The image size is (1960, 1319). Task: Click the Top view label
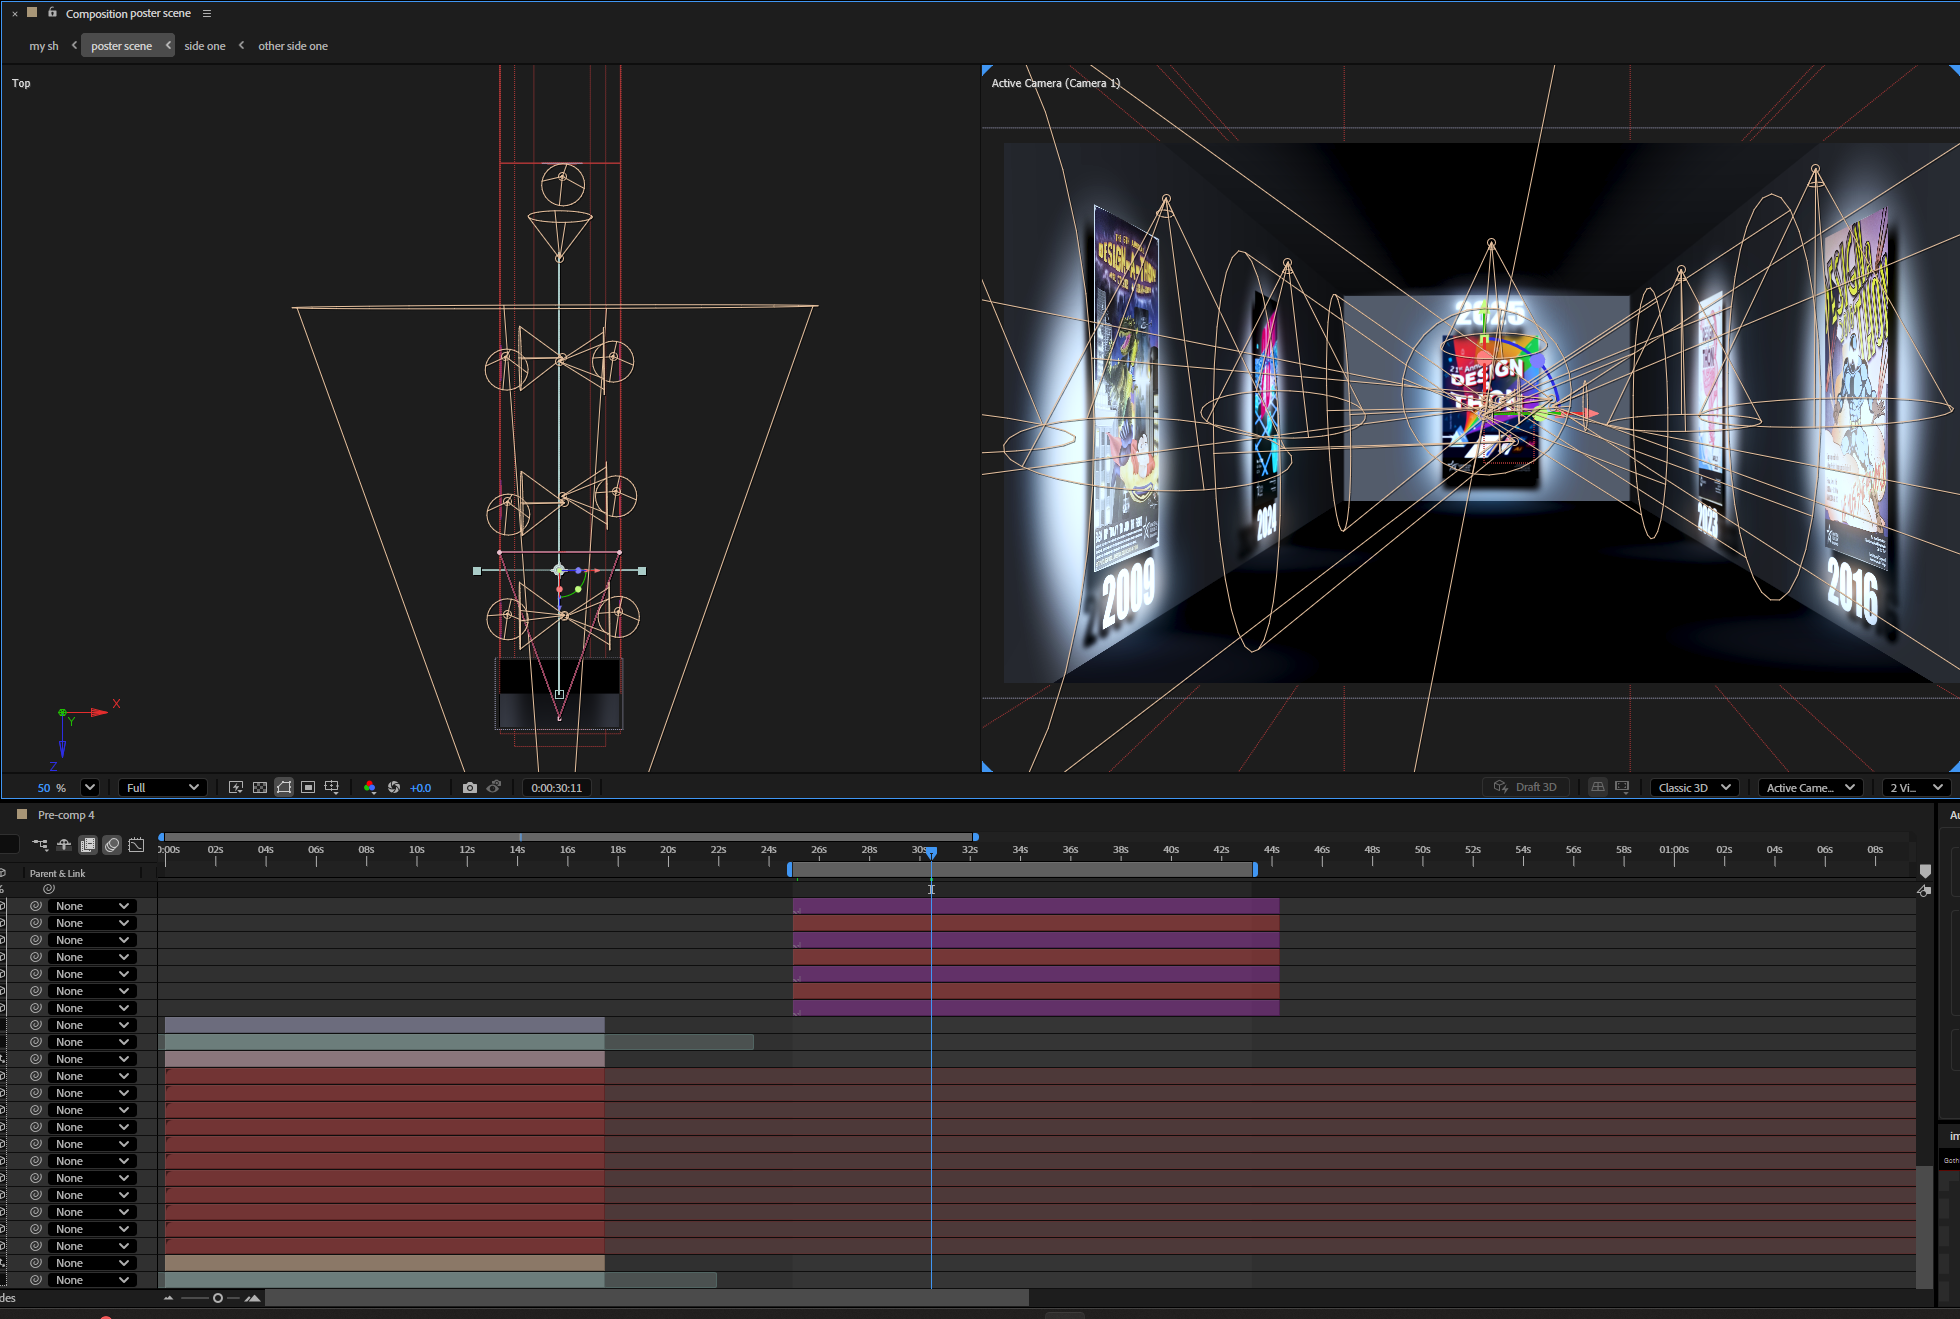tap(21, 83)
